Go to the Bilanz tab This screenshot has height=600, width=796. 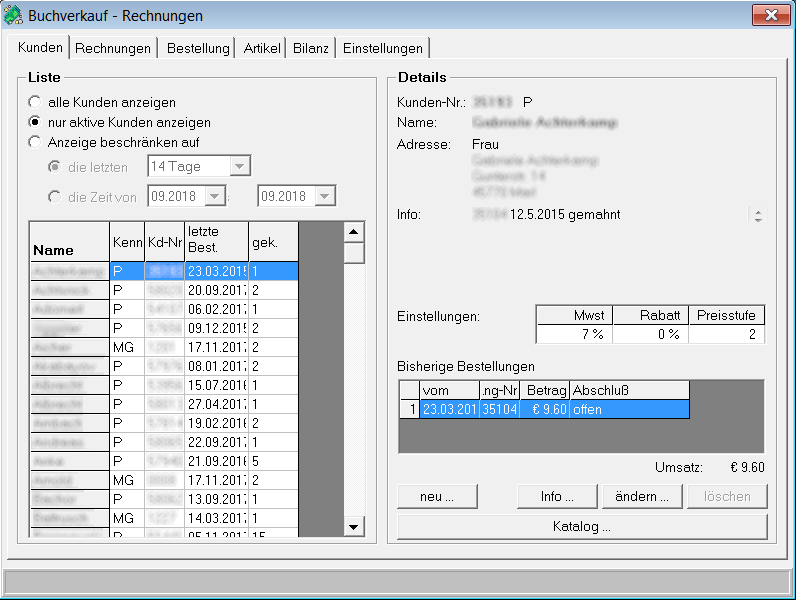point(310,48)
